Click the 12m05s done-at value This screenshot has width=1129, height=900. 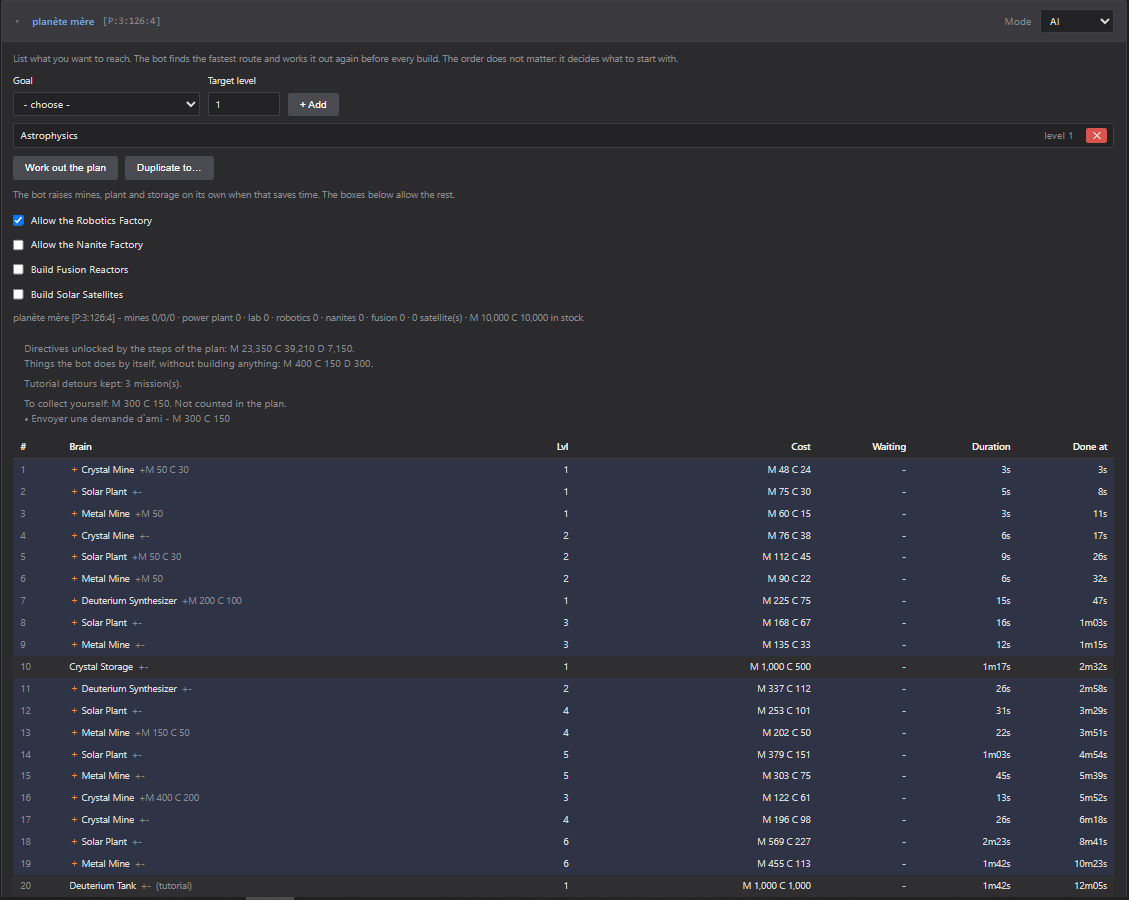(x=1091, y=886)
